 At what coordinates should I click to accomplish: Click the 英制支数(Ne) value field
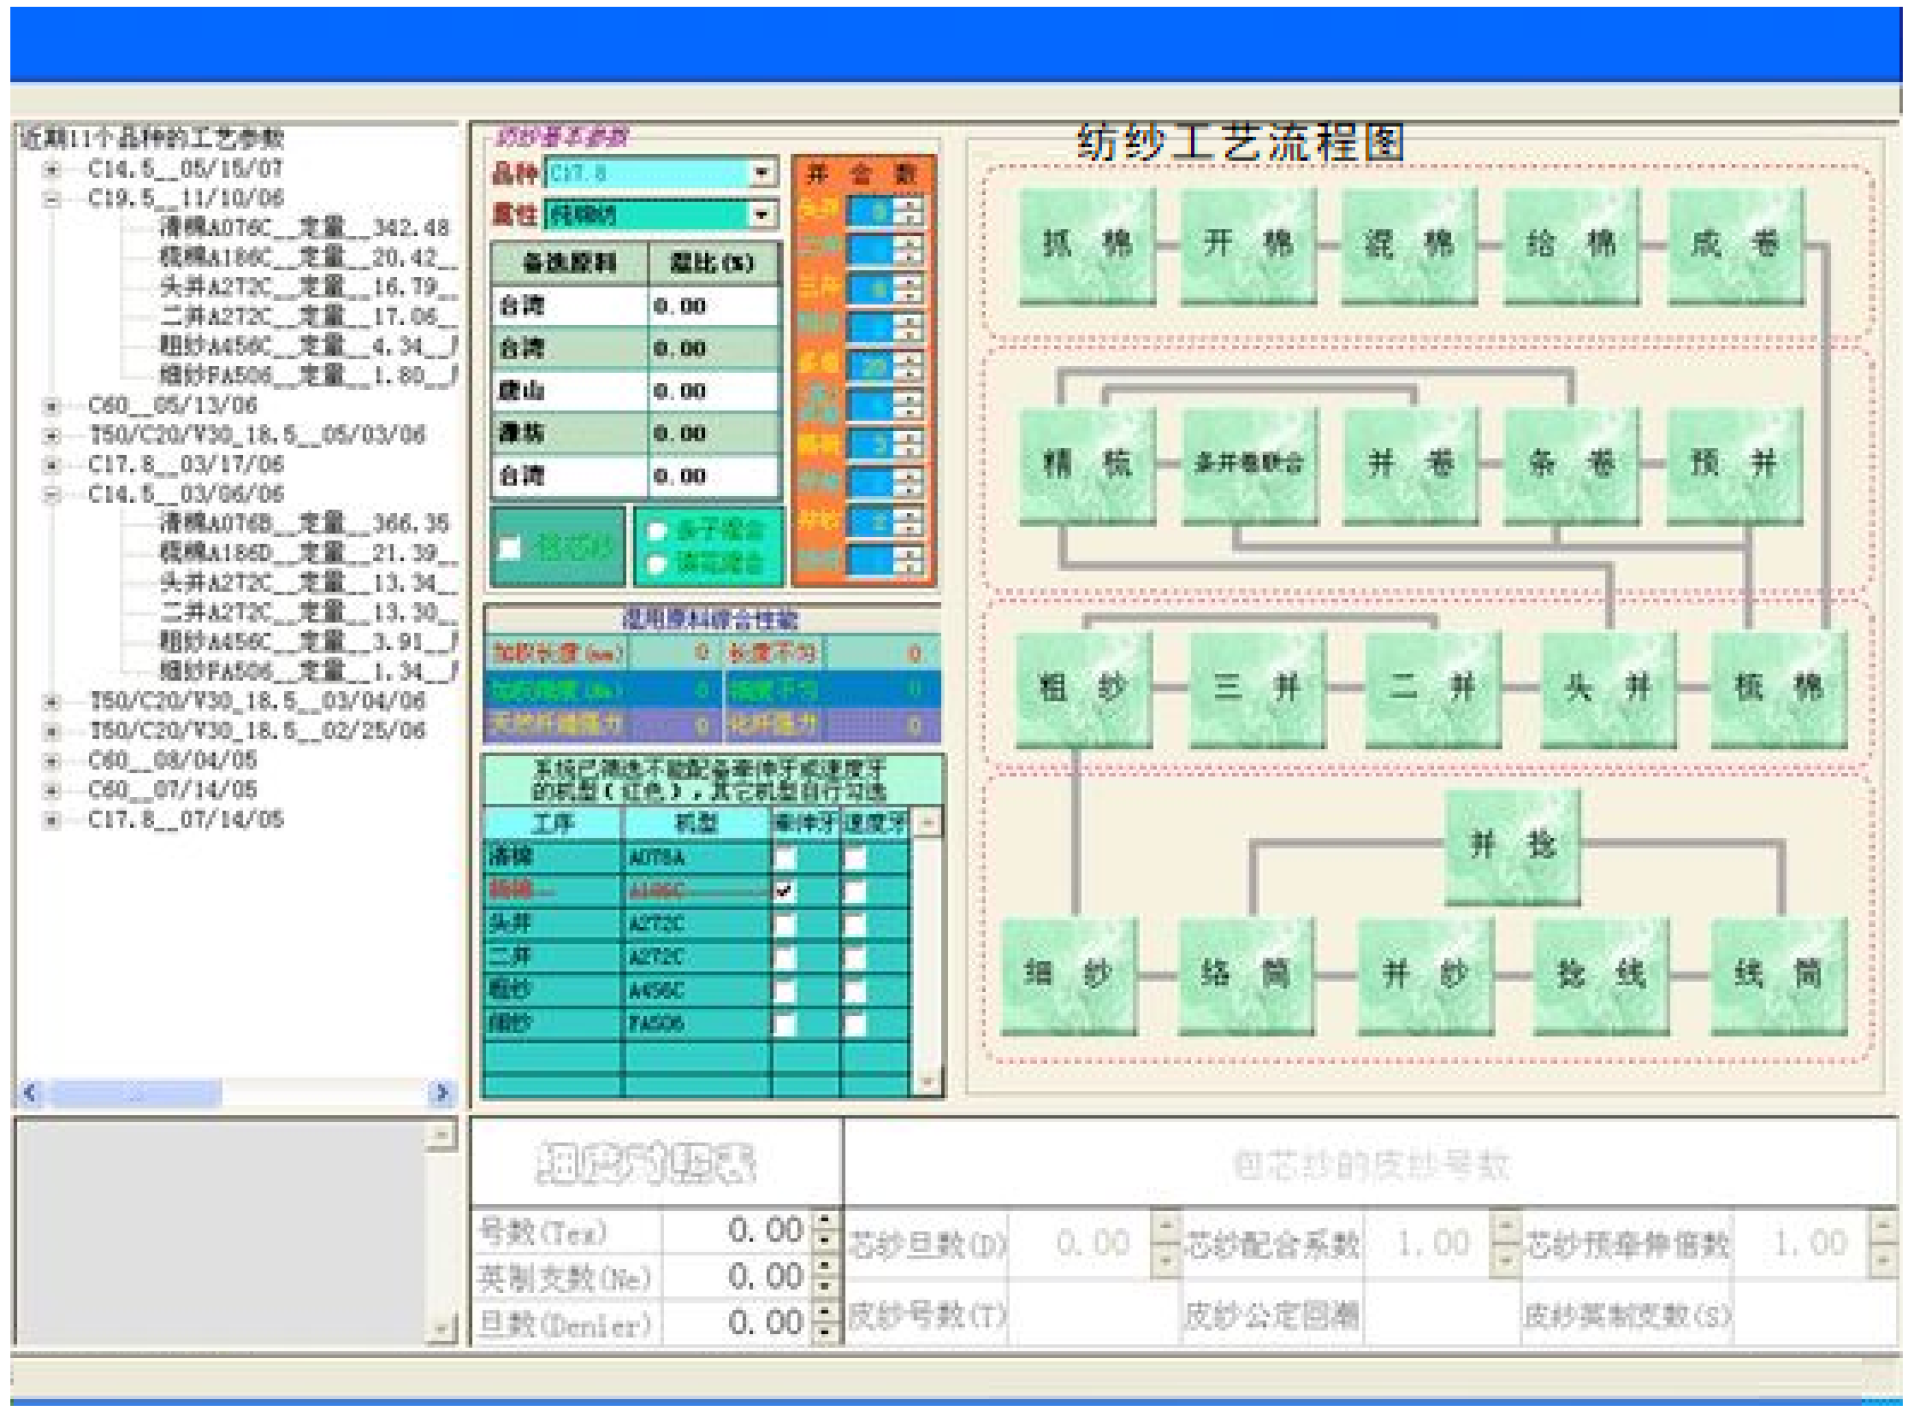pos(737,1277)
